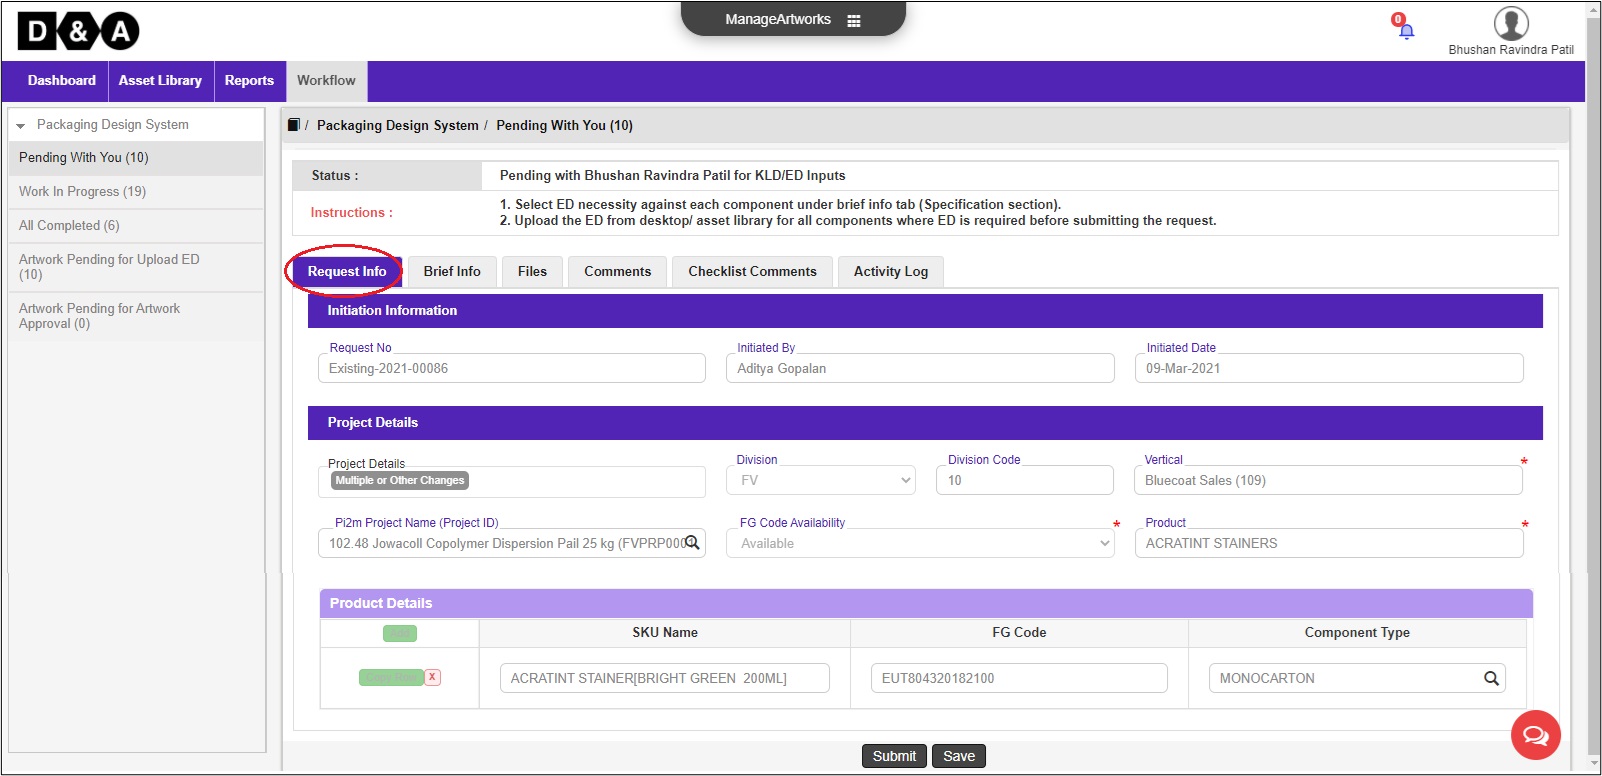The width and height of the screenshot is (1602, 776).
Task: Click the Save button
Action: [x=958, y=756]
